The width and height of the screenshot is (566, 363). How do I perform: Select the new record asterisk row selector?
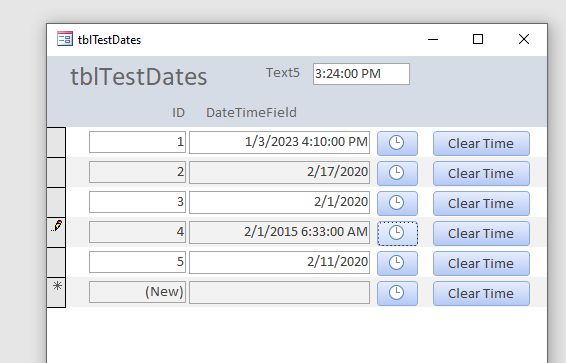click(x=56, y=292)
